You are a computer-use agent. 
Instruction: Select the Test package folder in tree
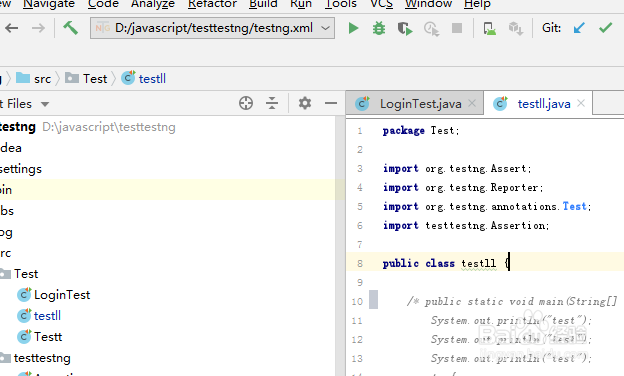tap(19, 274)
